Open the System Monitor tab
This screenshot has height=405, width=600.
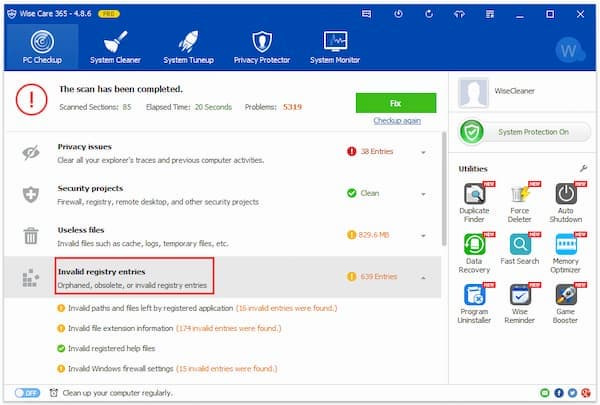[x=335, y=47]
